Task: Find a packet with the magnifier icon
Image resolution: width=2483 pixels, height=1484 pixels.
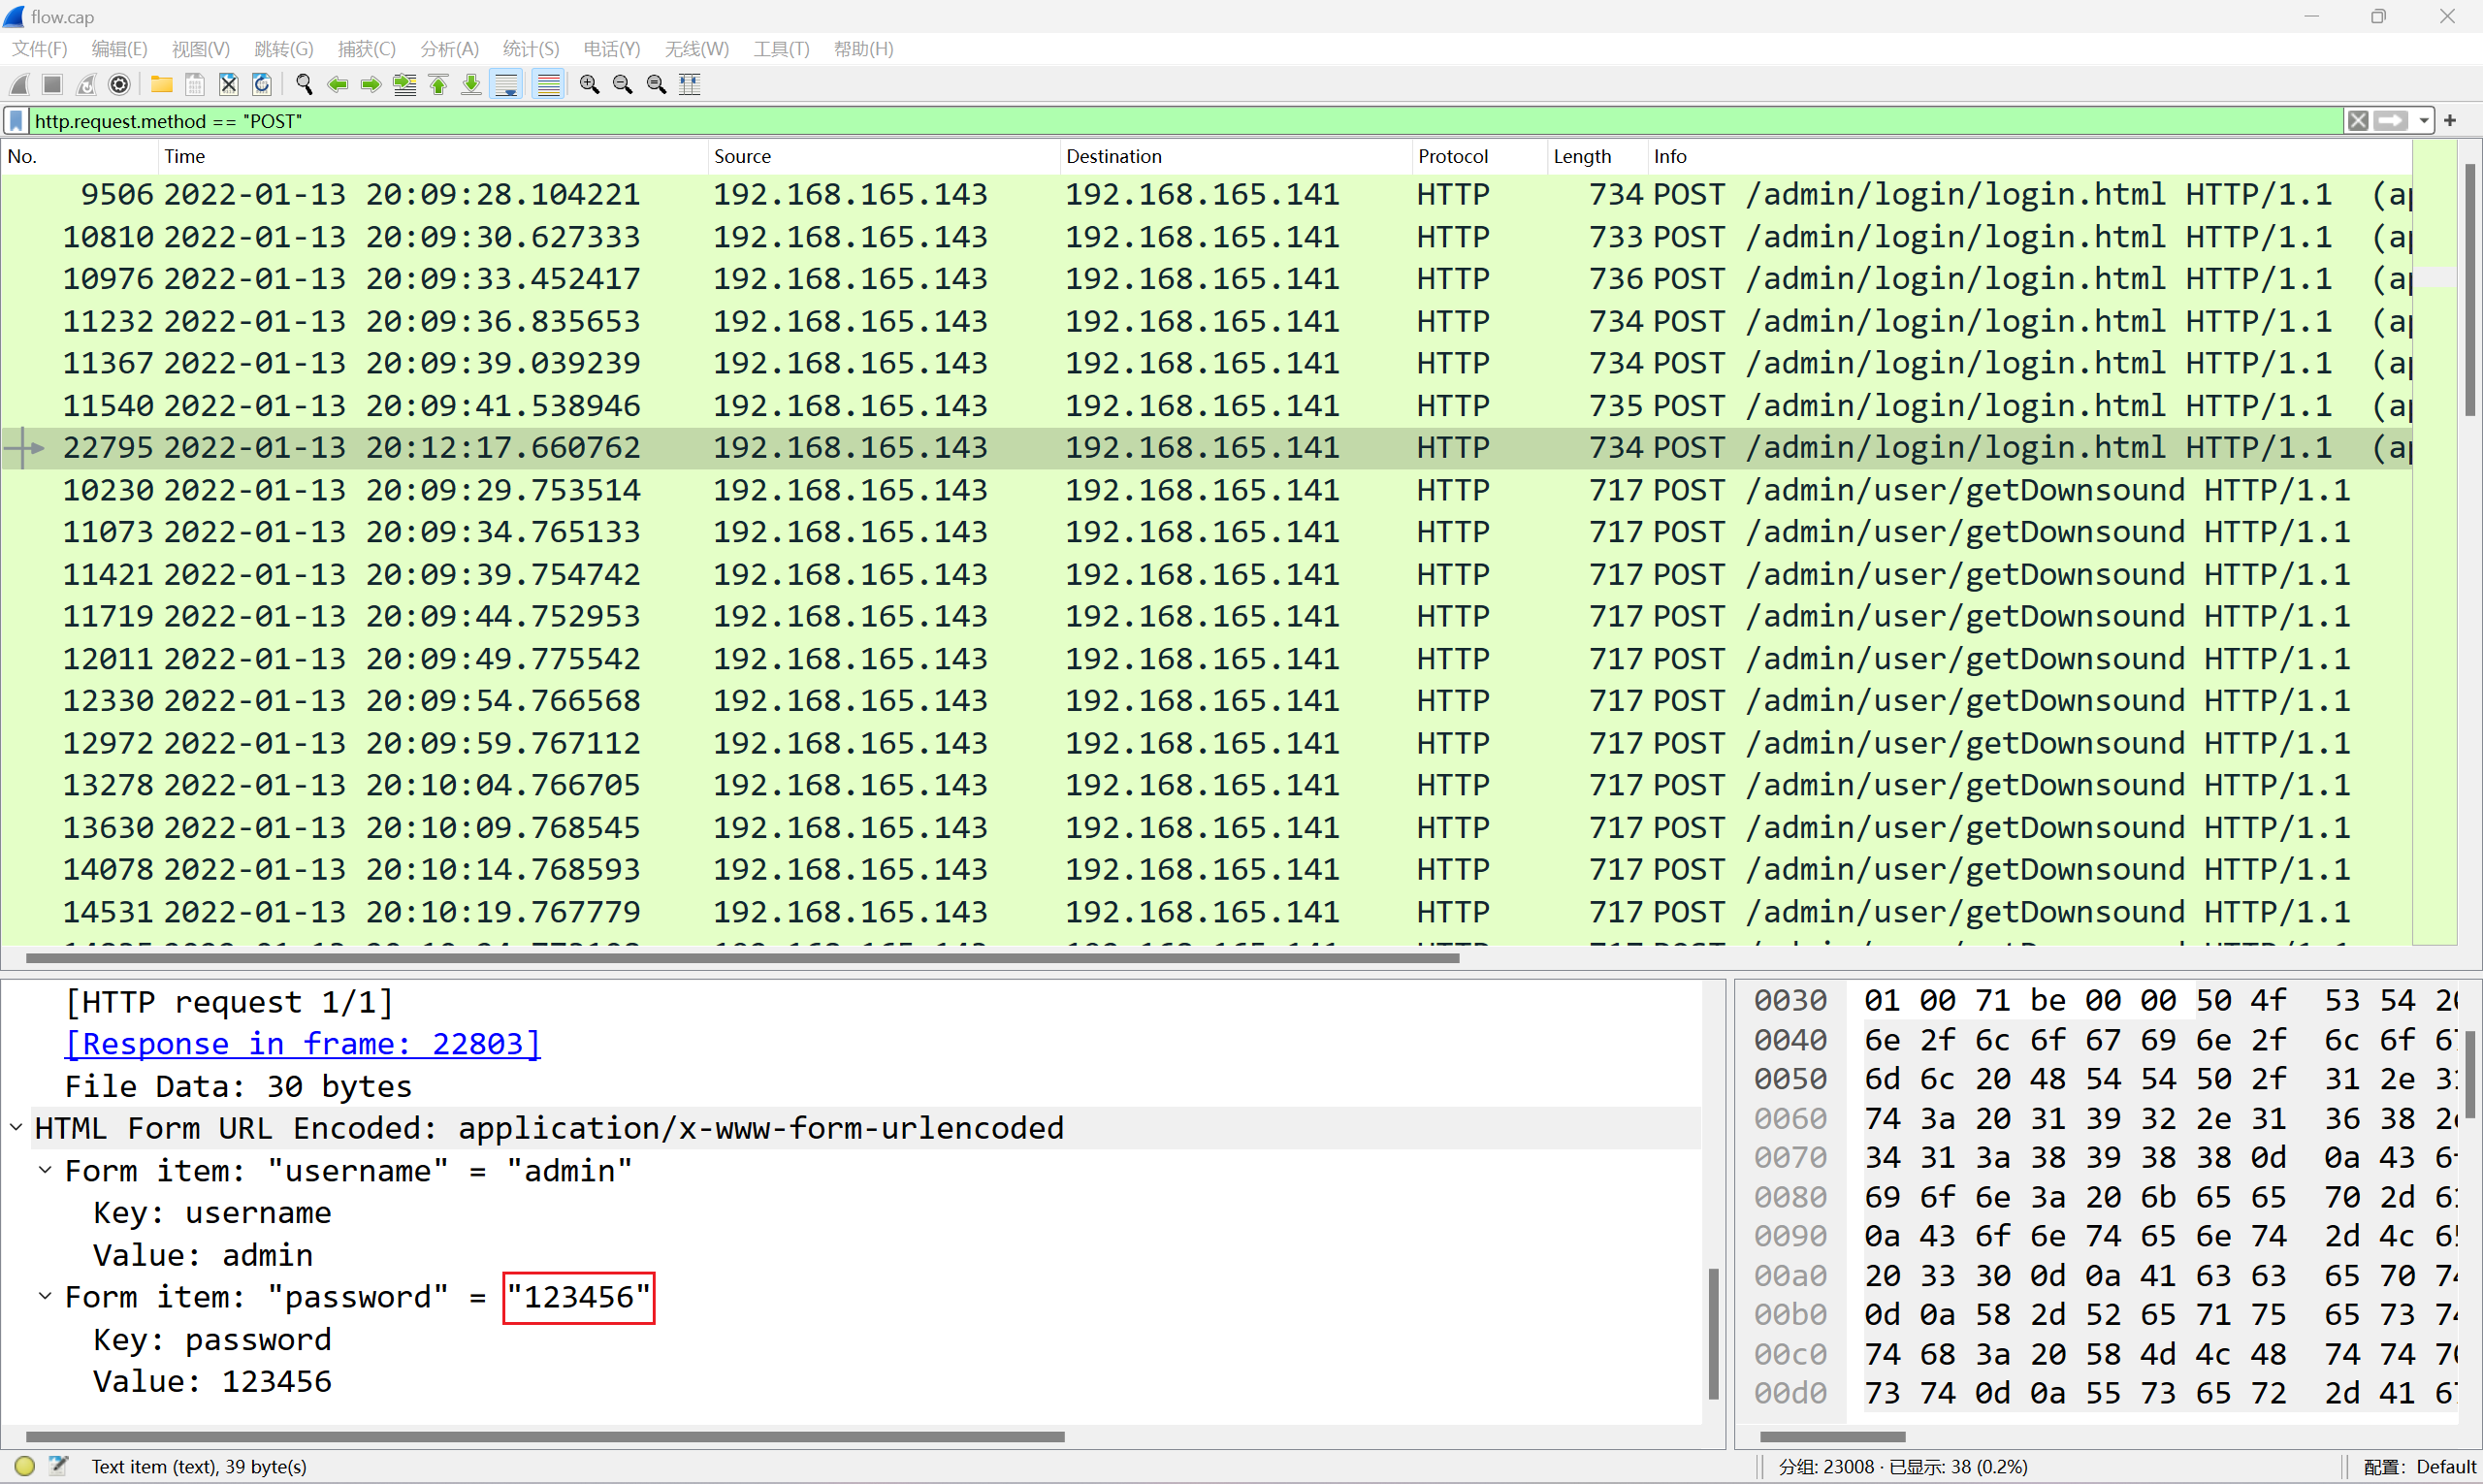Action: 304,84
